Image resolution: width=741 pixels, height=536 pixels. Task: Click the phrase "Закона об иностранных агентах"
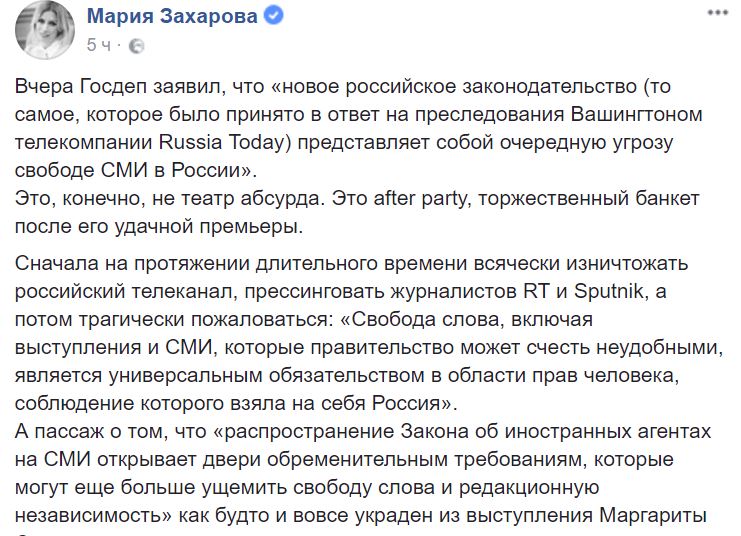(x=556, y=432)
